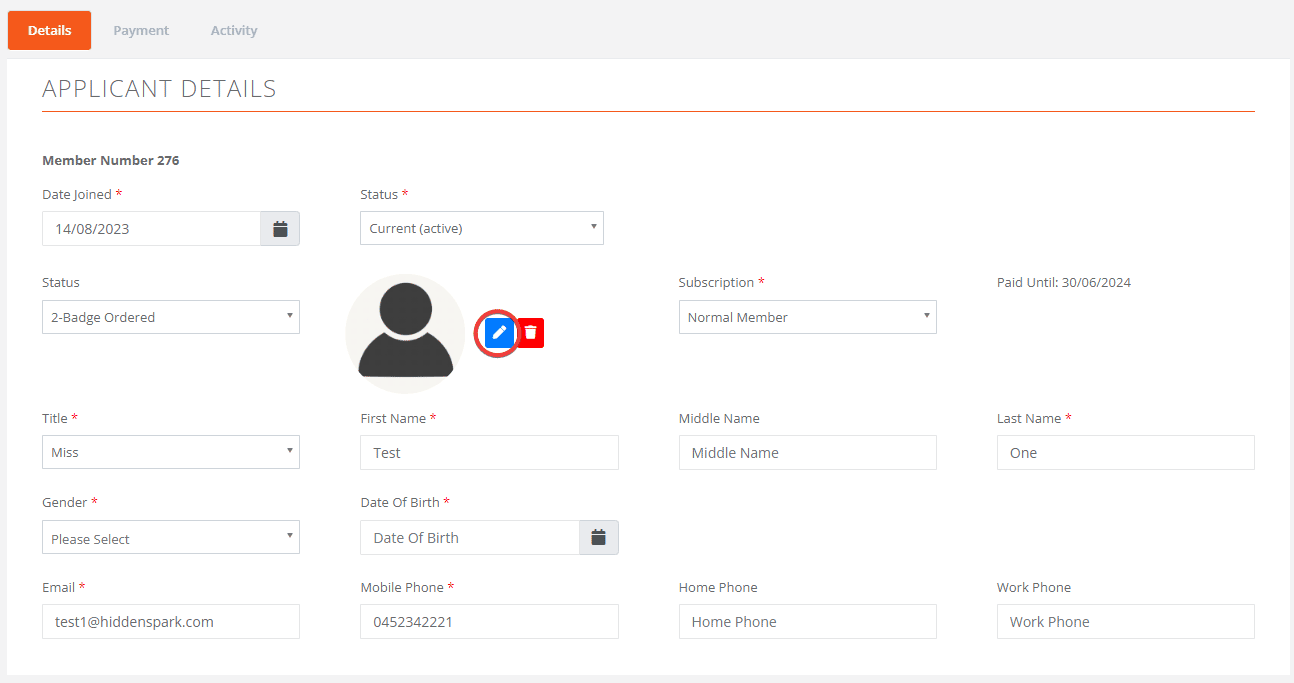Click the red trash delete photo icon
The width and height of the screenshot is (1294, 683).
531,332
